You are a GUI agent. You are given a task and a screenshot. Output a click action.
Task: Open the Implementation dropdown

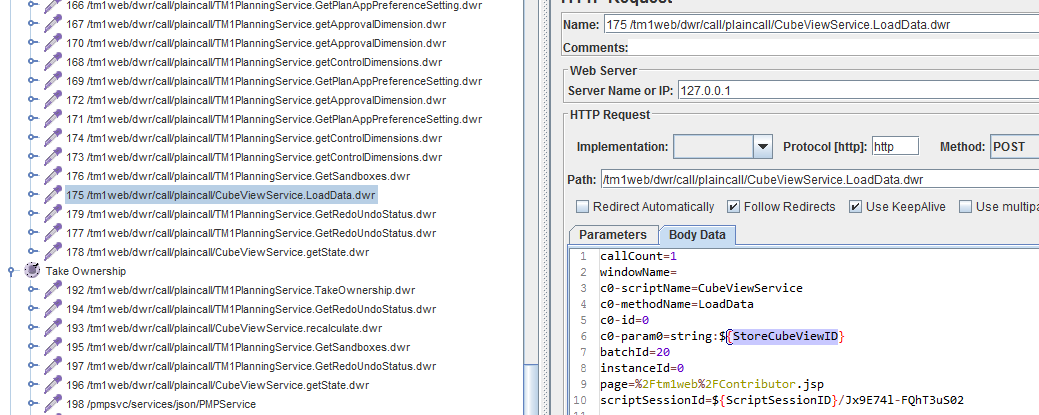[x=763, y=147]
